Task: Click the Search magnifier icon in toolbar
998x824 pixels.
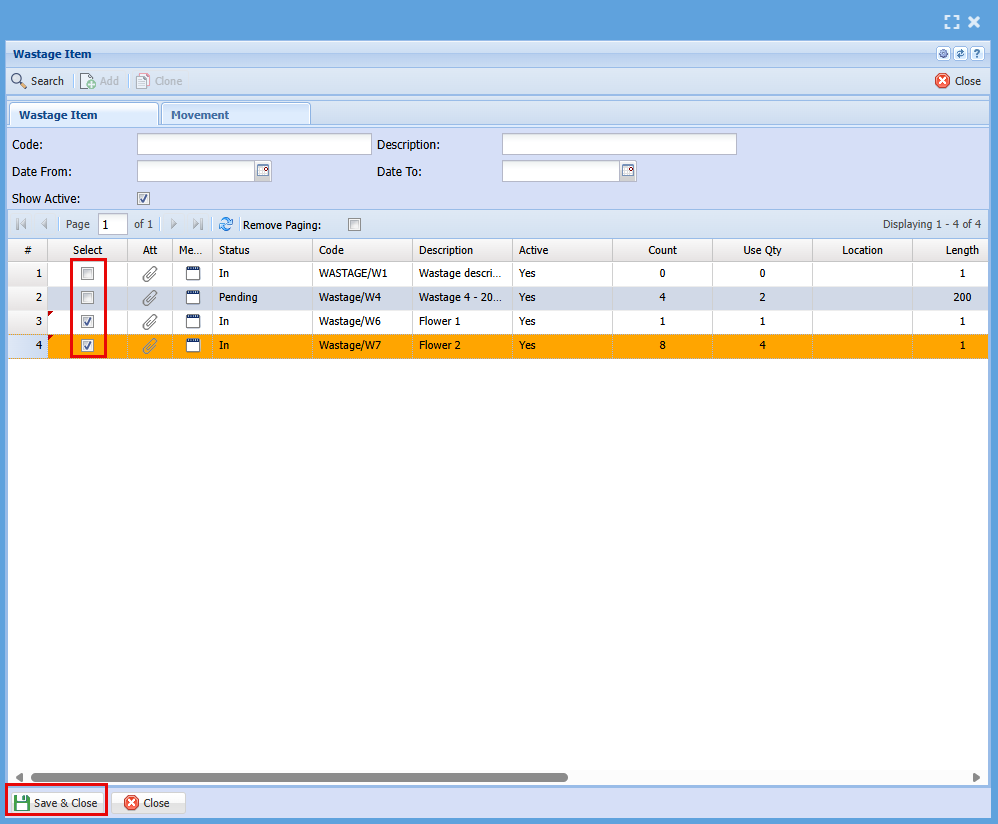Action: click(19, 81)
